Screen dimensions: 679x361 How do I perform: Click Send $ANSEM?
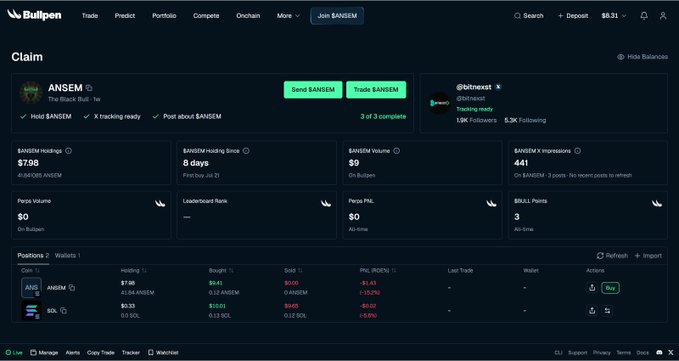pos(313,90)
